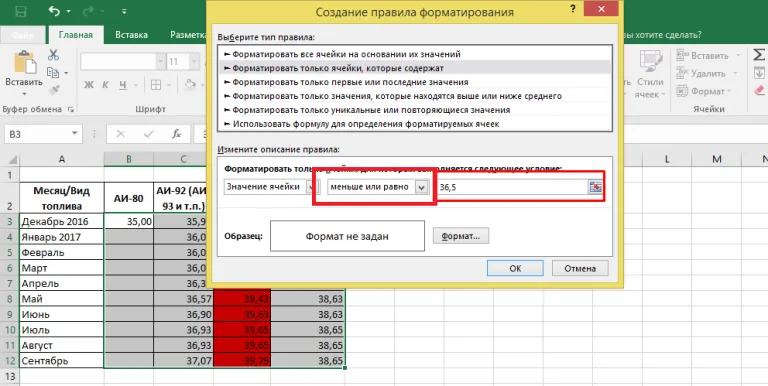Open the Copy dropdown arrow
This screenshot has width=768, height=386.
click(x=66, y=73)
